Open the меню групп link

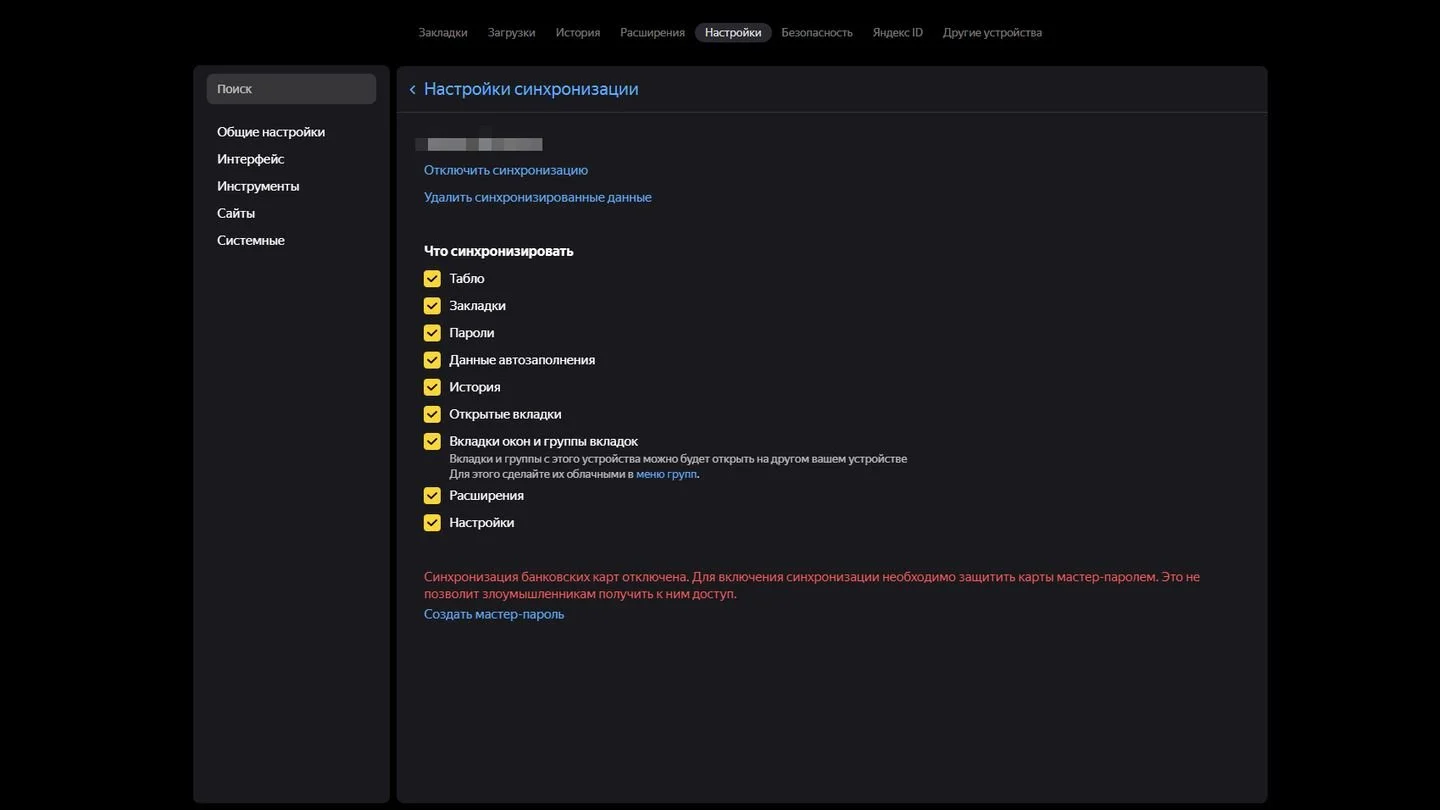point(667,474)
